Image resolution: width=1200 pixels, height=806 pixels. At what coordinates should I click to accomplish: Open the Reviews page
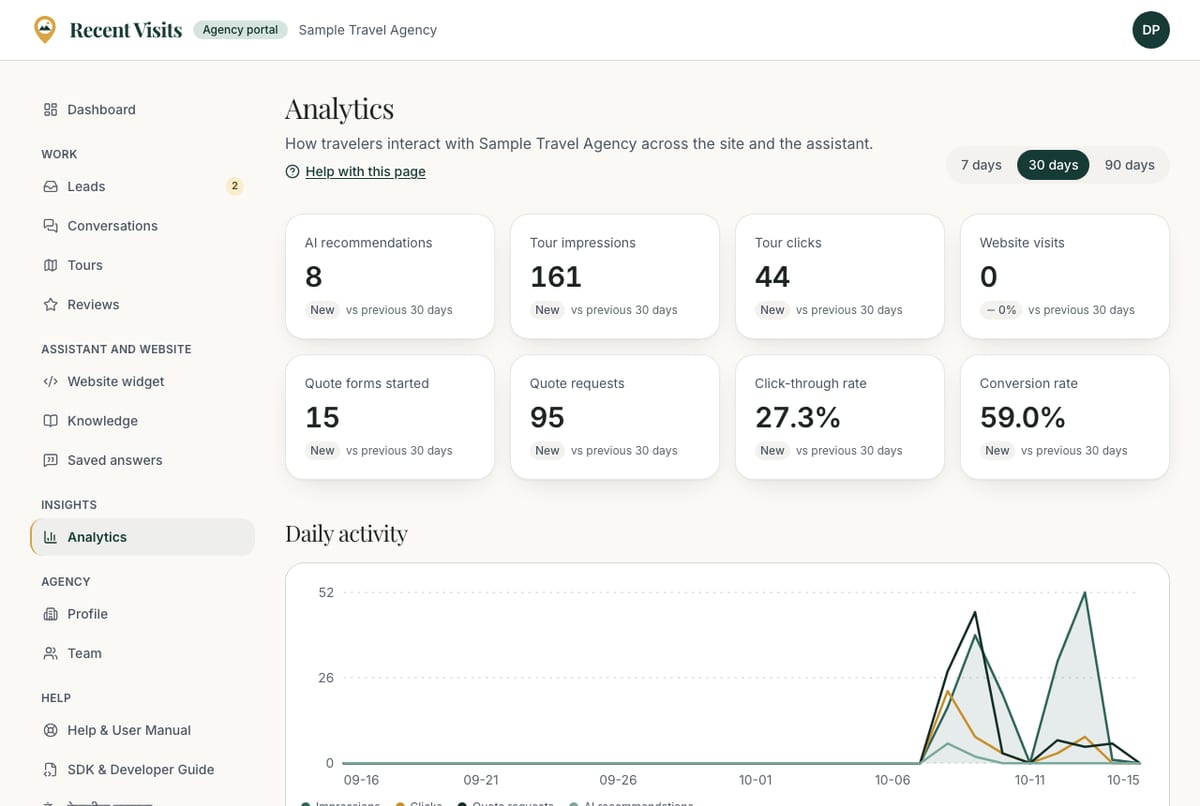point(142,305)
